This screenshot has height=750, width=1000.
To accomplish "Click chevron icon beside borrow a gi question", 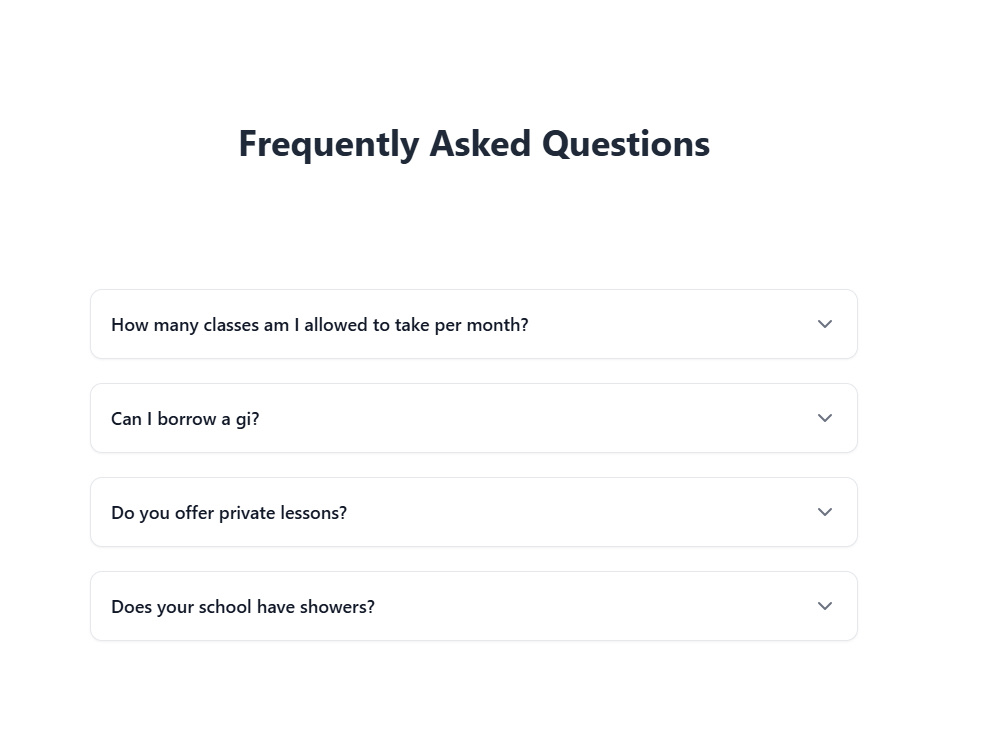I will (x=825, y=418).
